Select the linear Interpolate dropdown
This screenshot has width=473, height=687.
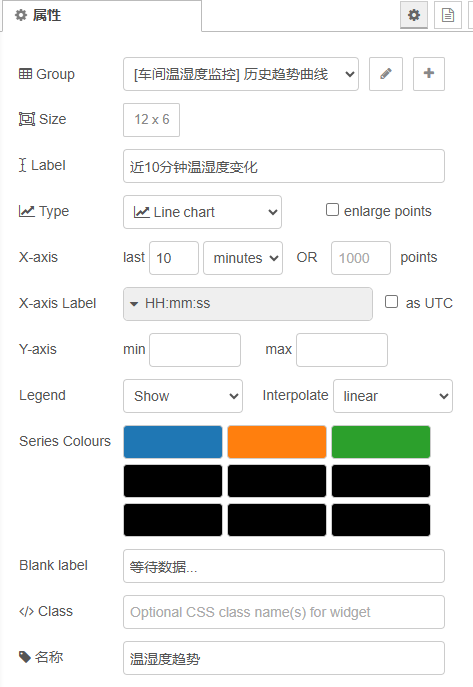click(393, 396)
